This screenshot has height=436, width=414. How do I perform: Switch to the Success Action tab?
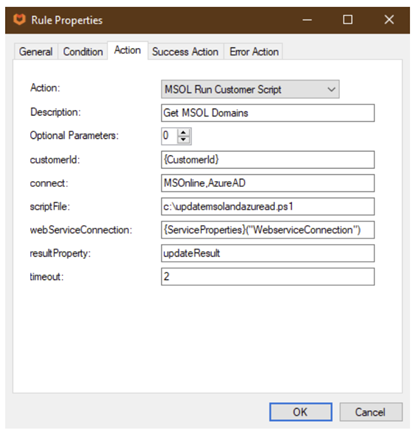pyautogui.click(x=185, y=52)
